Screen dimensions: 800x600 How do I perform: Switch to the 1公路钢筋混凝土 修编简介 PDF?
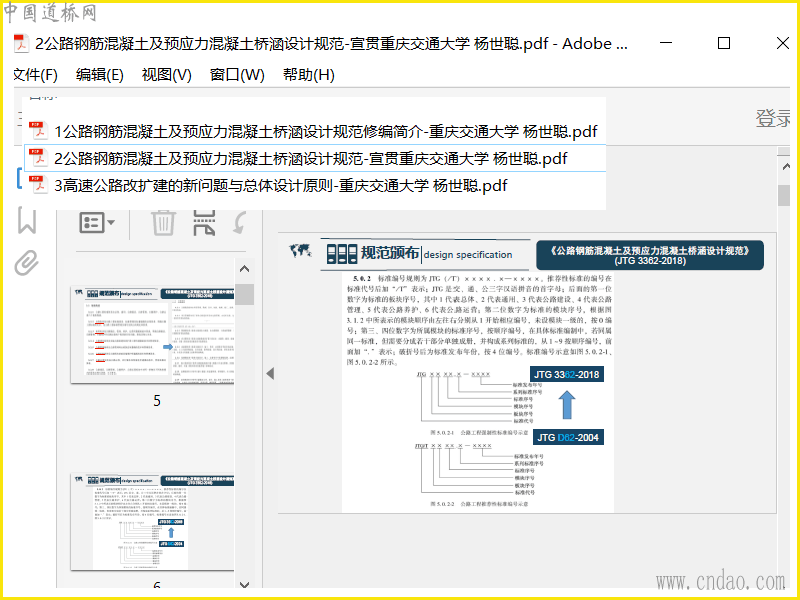(x=315, y=132)
